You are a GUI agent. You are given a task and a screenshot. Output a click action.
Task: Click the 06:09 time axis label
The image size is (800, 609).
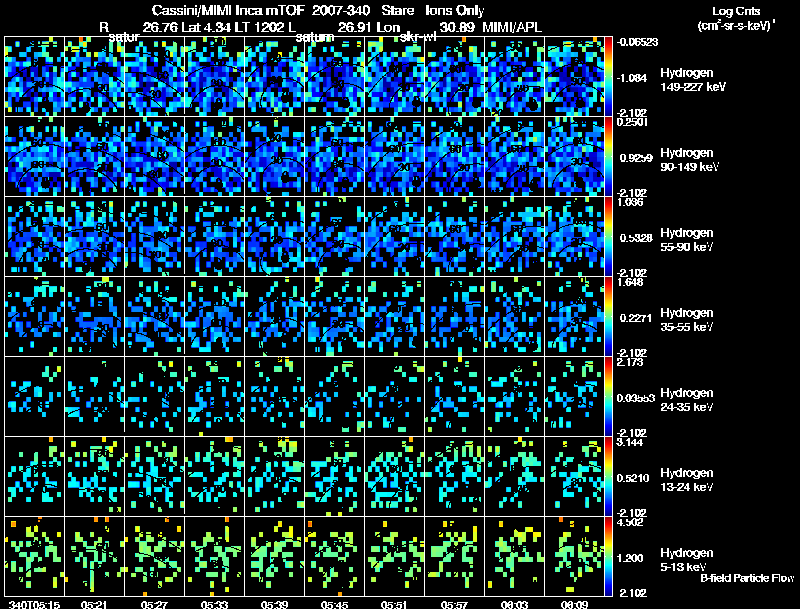574,605
